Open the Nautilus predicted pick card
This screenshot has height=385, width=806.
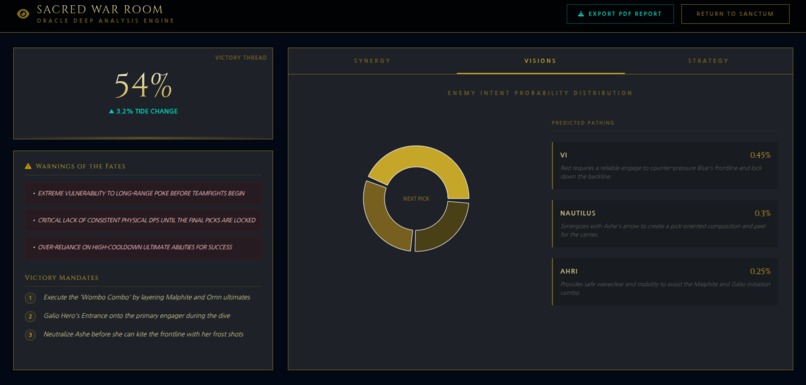[x=665, y=224]
